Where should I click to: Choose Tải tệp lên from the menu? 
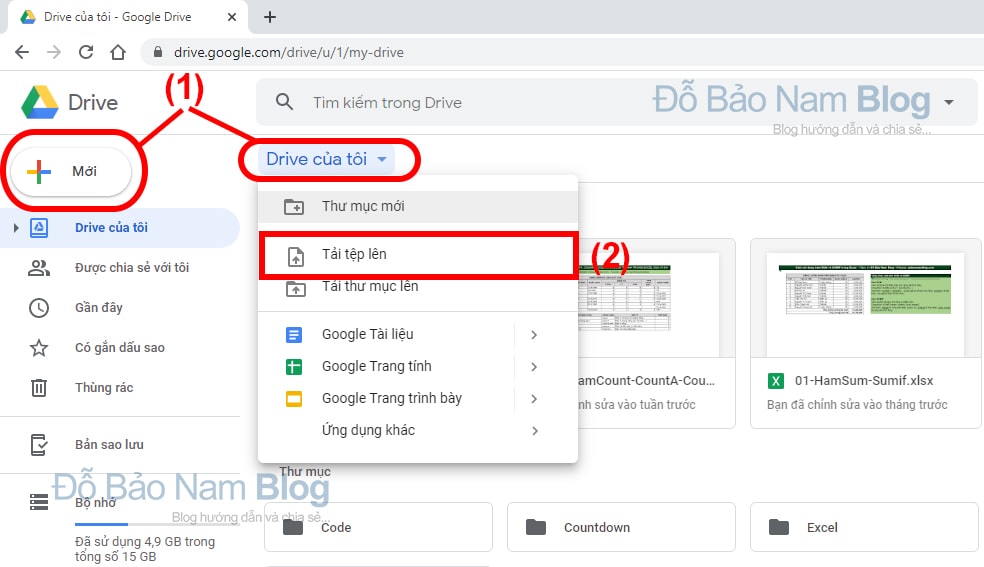(418, 255)
